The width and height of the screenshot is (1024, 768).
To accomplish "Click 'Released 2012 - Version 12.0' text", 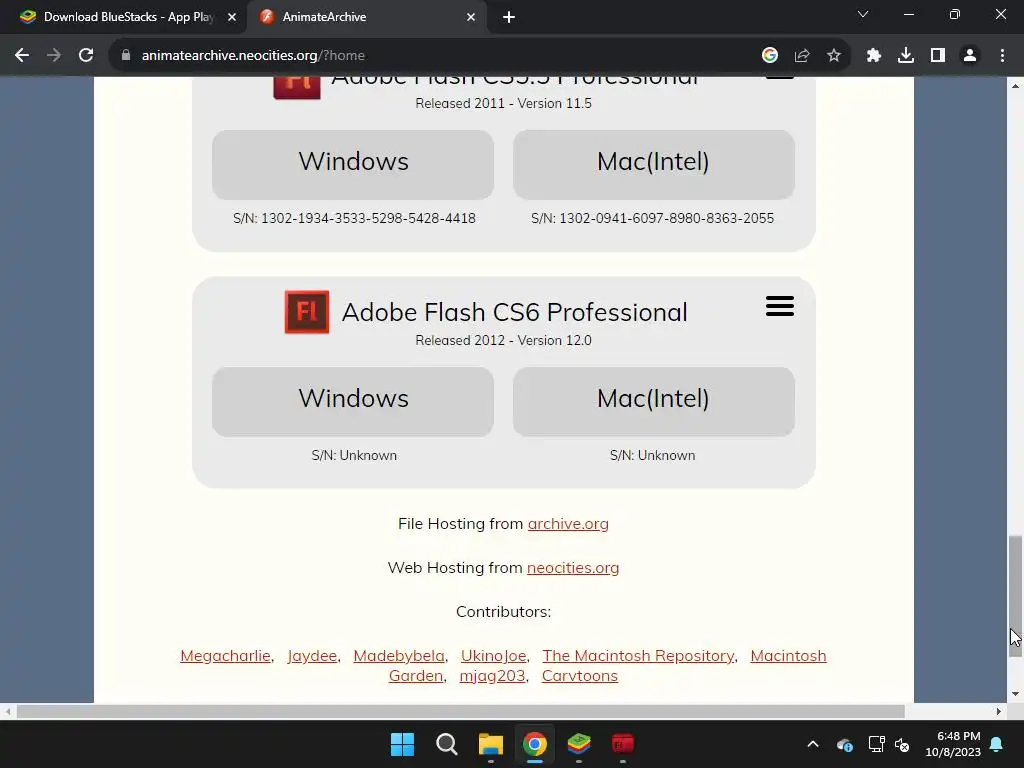I will click(504, 340).
